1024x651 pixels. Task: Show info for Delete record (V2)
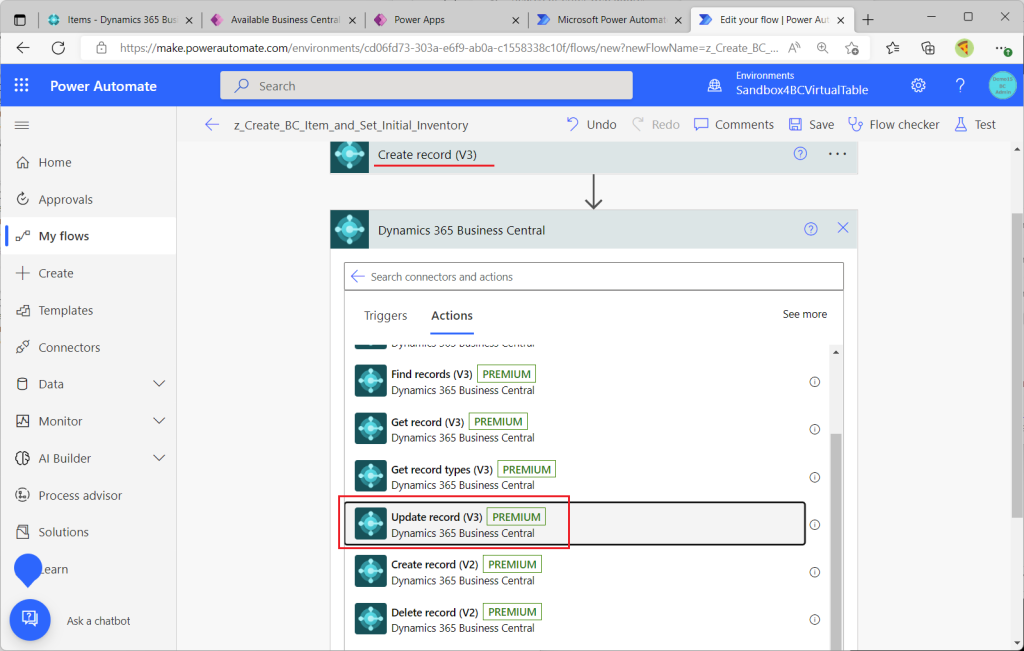[814, 620]
